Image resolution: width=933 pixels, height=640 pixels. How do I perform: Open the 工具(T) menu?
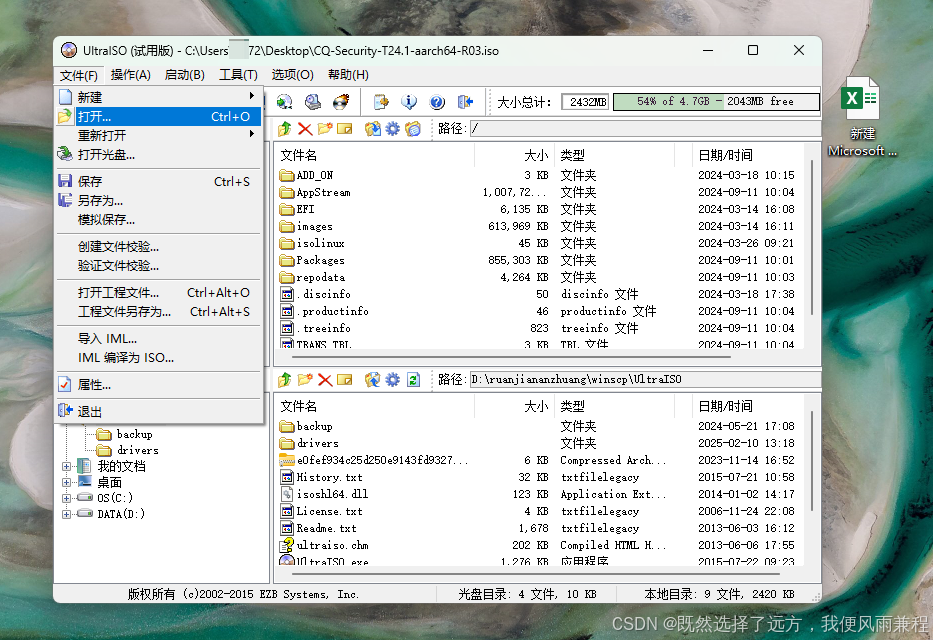pyautogui.click(x=238, y=75)
